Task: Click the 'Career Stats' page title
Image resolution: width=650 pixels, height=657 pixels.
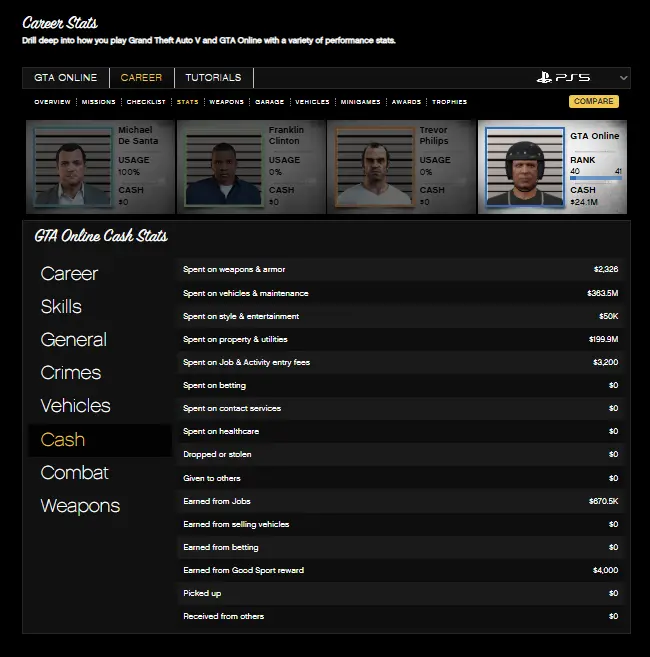Action: click(60, 23)
